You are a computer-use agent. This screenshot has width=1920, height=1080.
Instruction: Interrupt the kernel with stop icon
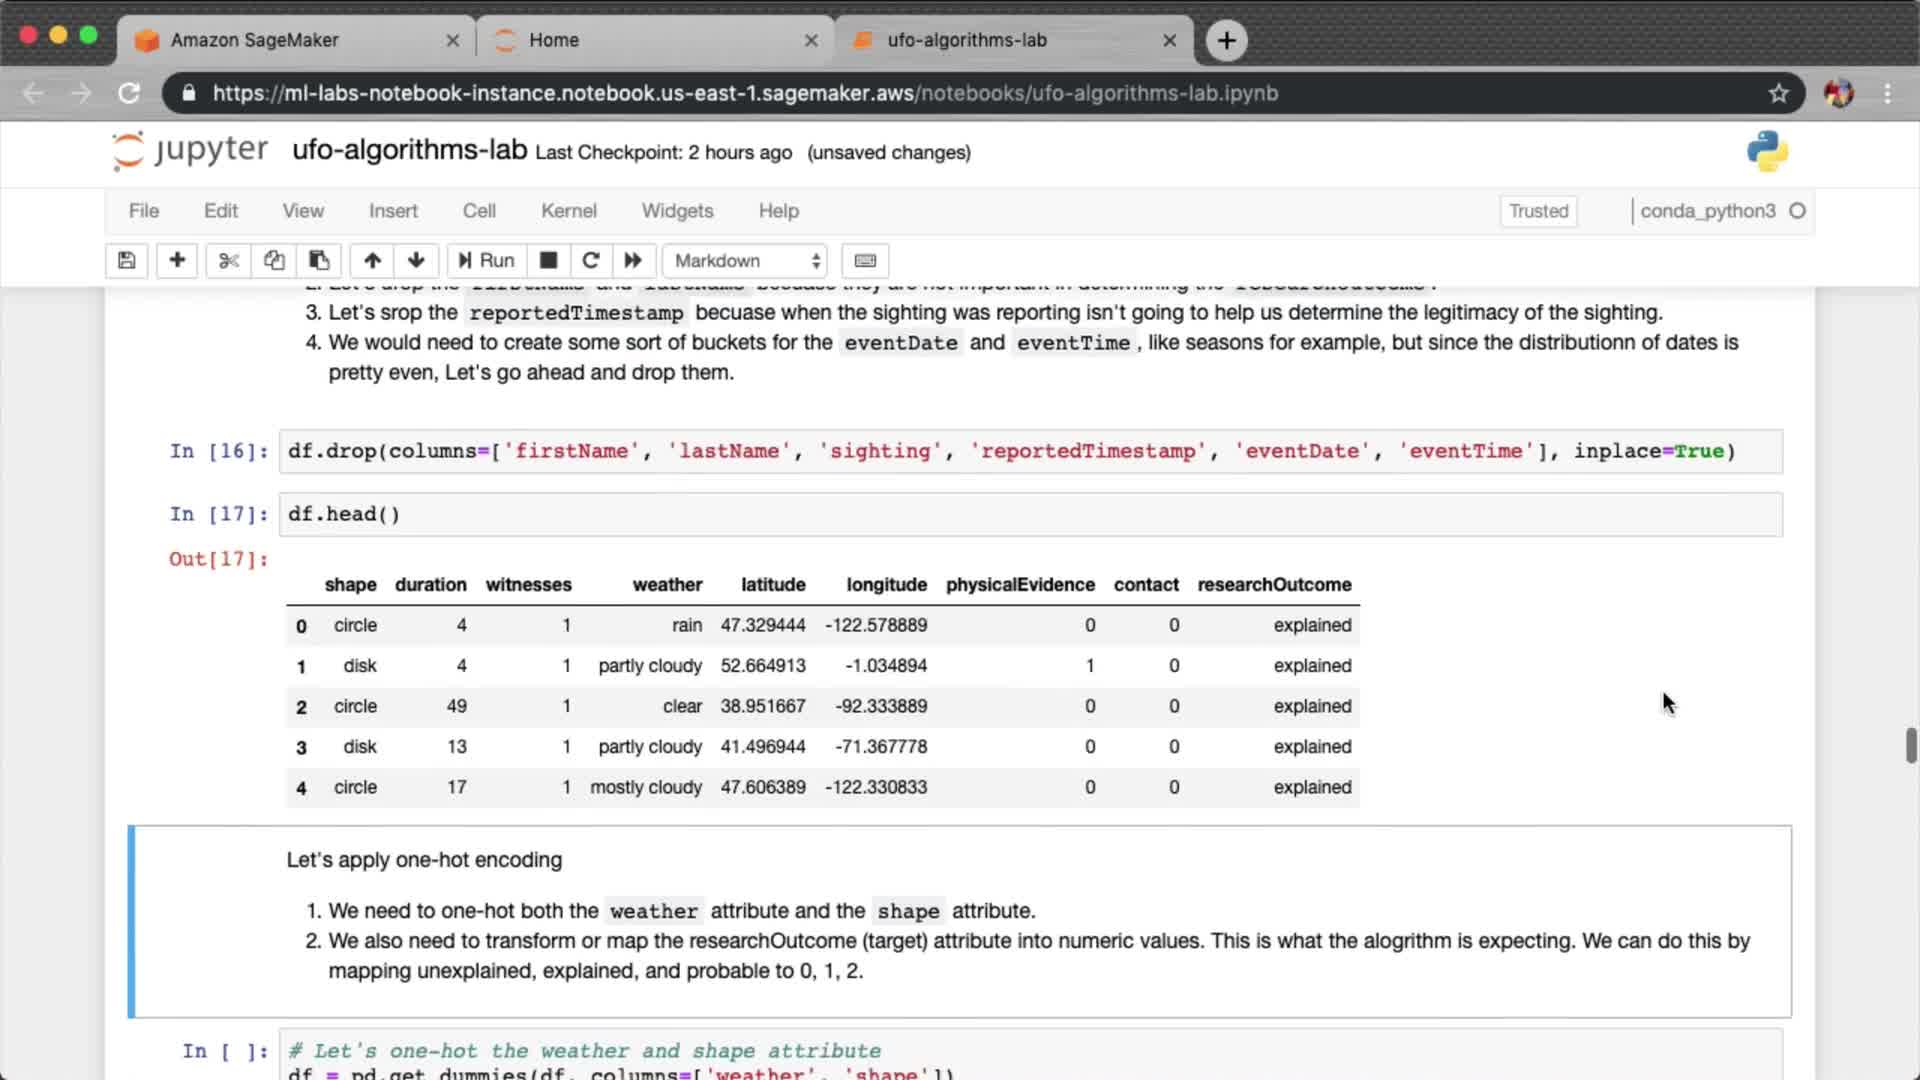coord(548,260)
